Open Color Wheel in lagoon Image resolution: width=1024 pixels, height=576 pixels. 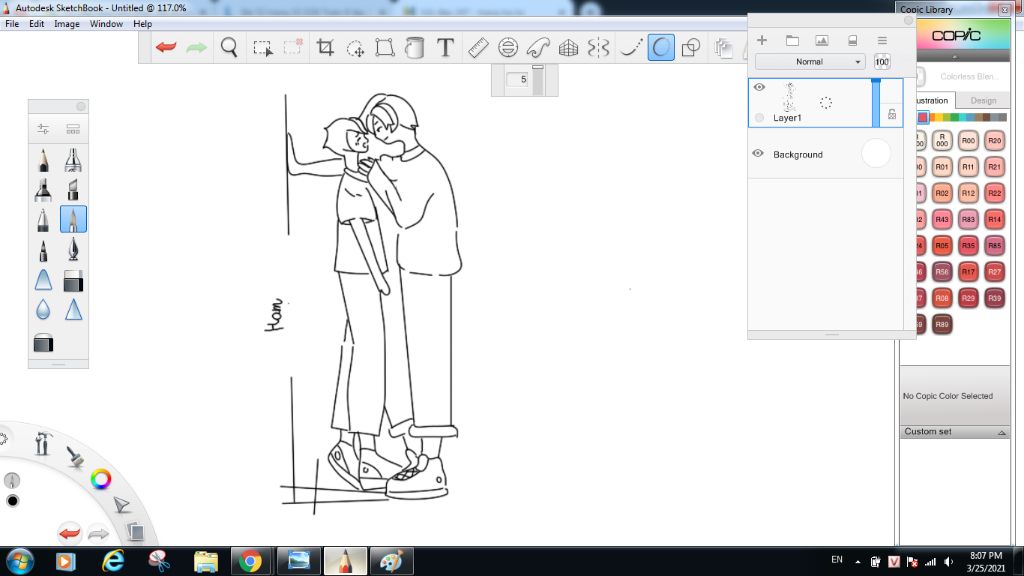coord(101,479)
